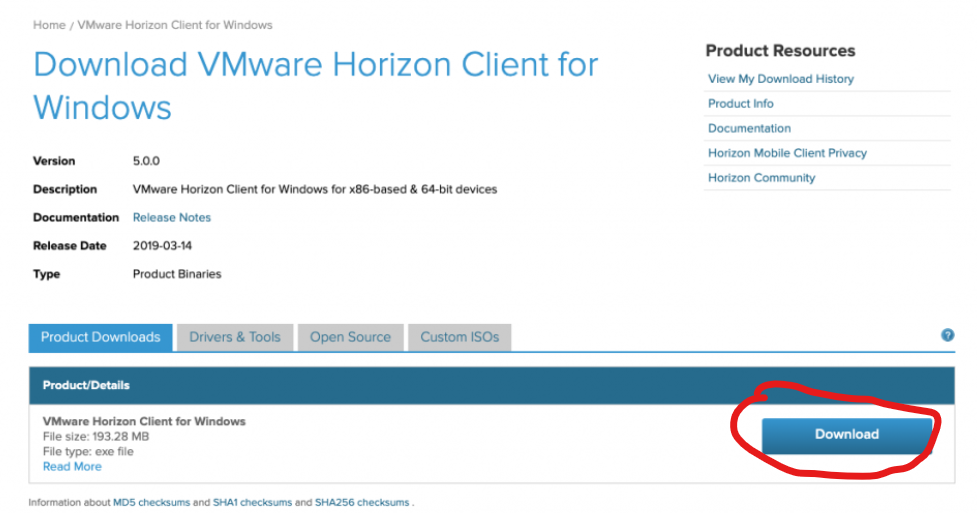Image resolution: width=977 pixels, height=513 pixels.
Task: Click the File size: 193.28 MB text
Action: pyautogui.click(x=96, y=436)
